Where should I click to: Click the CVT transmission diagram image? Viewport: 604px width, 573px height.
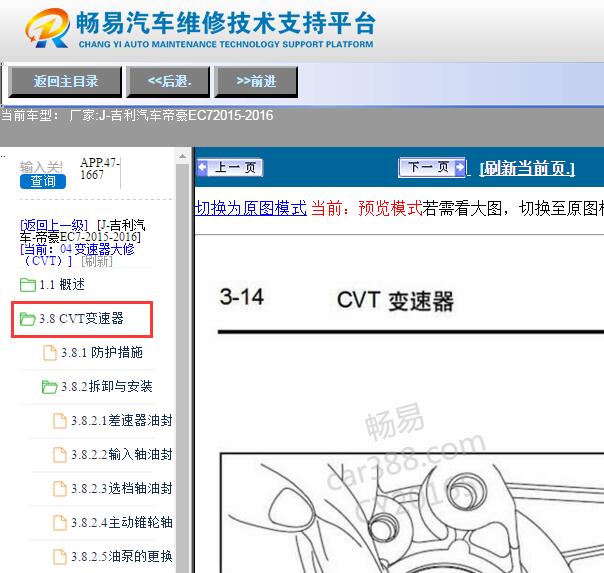click(412, 513)
